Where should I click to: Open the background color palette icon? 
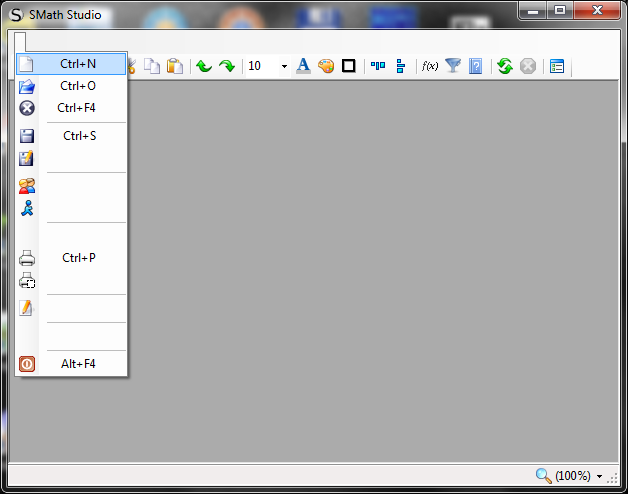[326, 66]
